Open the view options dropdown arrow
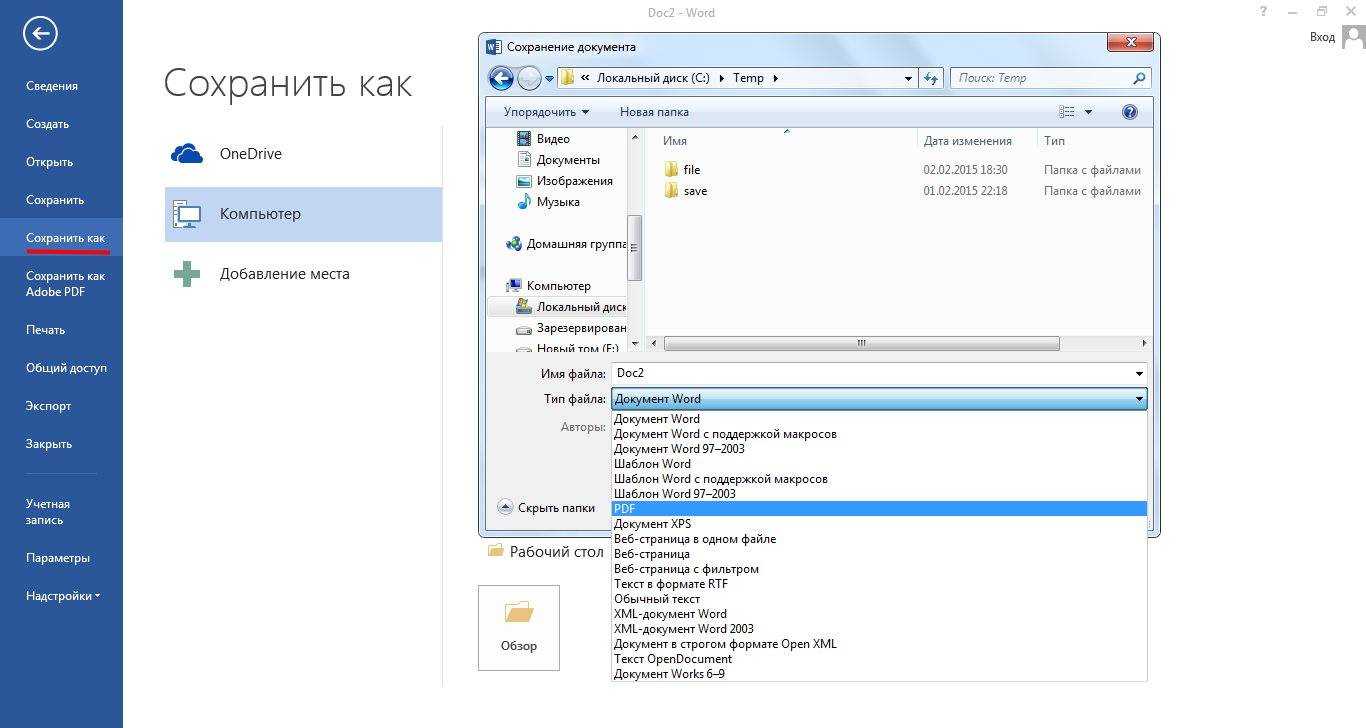 point(1089,112)
